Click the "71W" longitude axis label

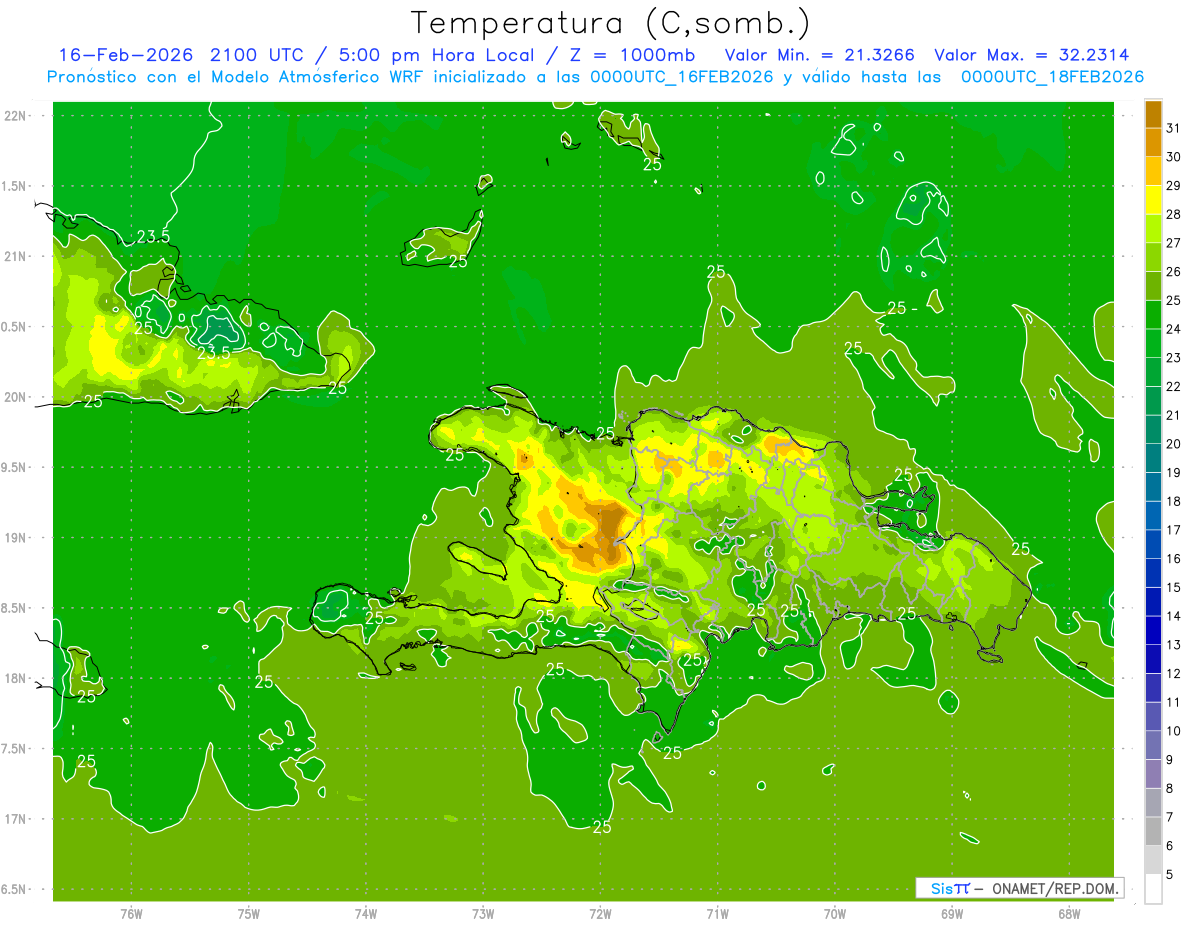(717, 914)
